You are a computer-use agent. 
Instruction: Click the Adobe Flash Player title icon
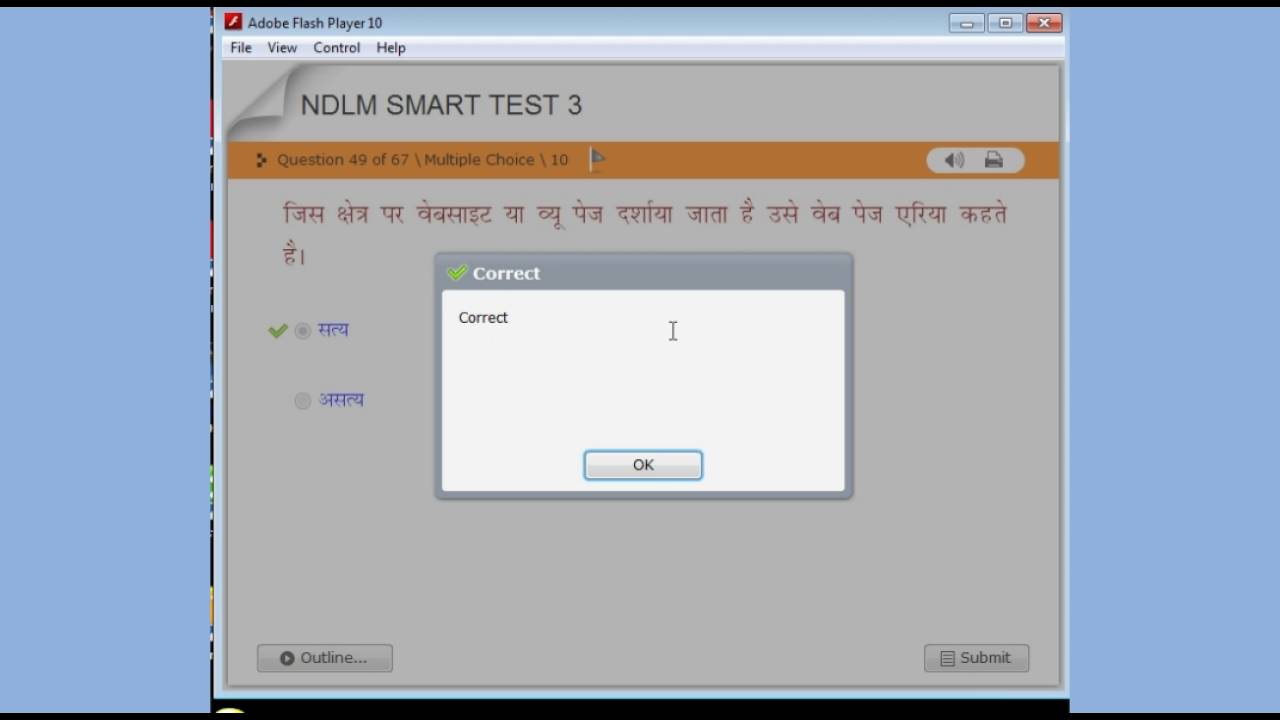tap(233, 22)
